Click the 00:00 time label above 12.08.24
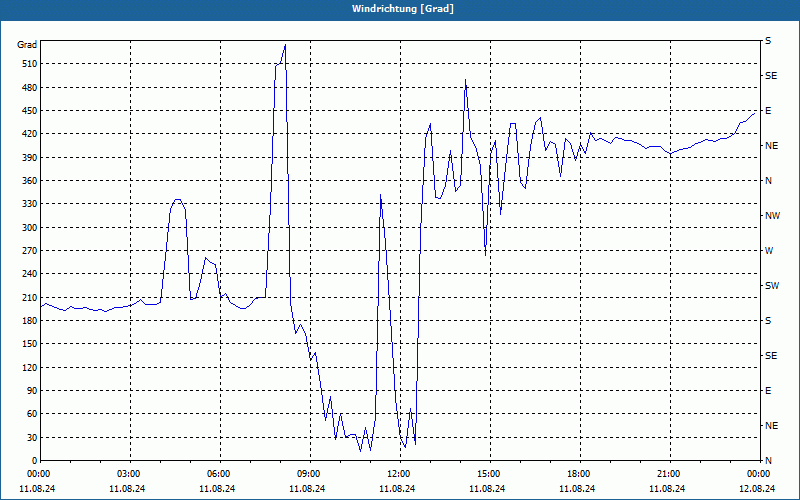 click(x=758, y=473)
